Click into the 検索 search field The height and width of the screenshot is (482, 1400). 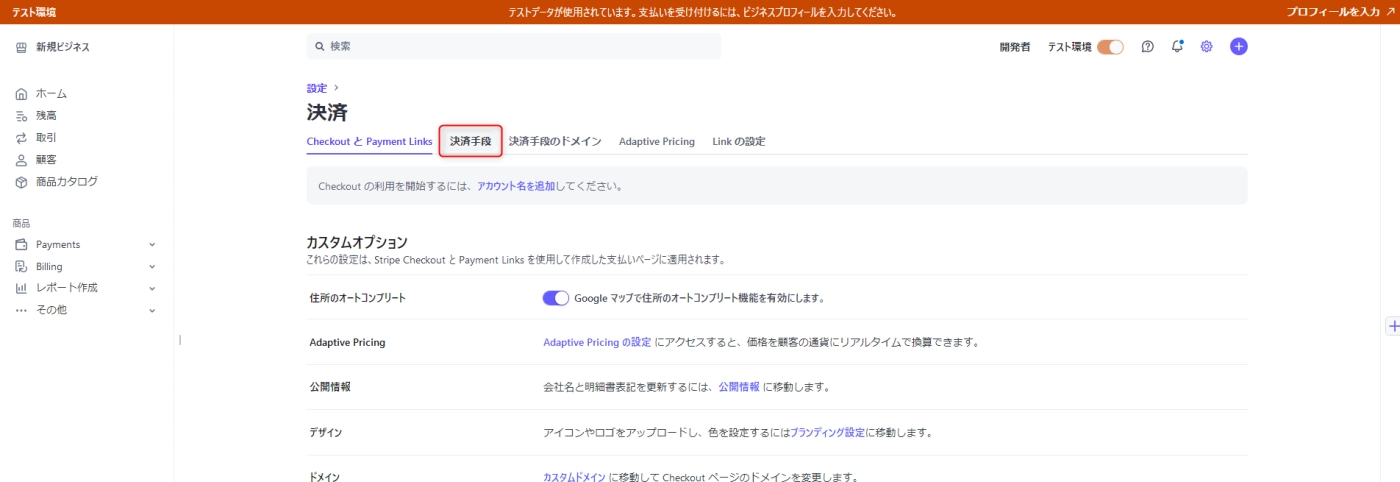[514, 46]
